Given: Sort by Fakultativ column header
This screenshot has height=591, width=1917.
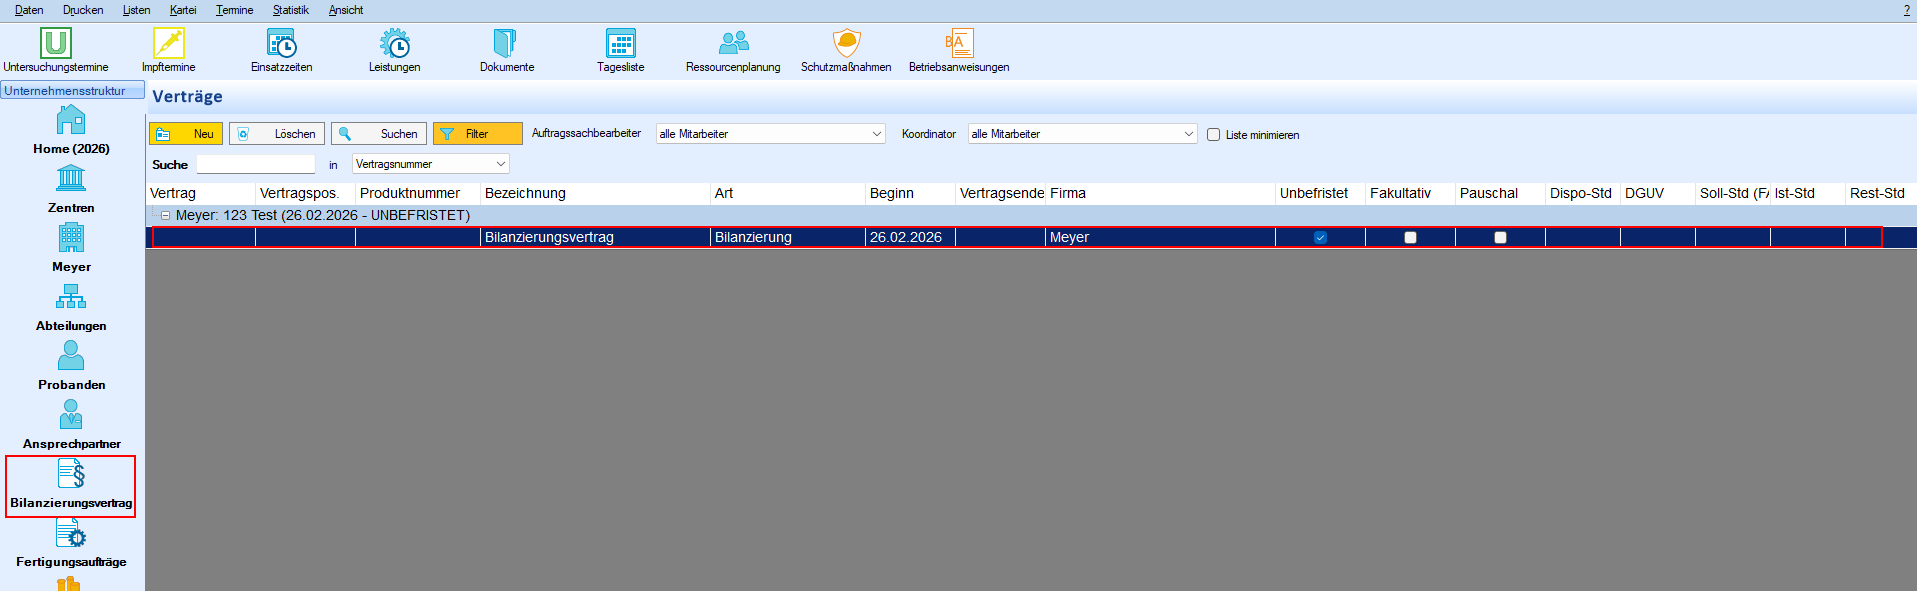Looking at the screenshot, I should coord(1410,193).
